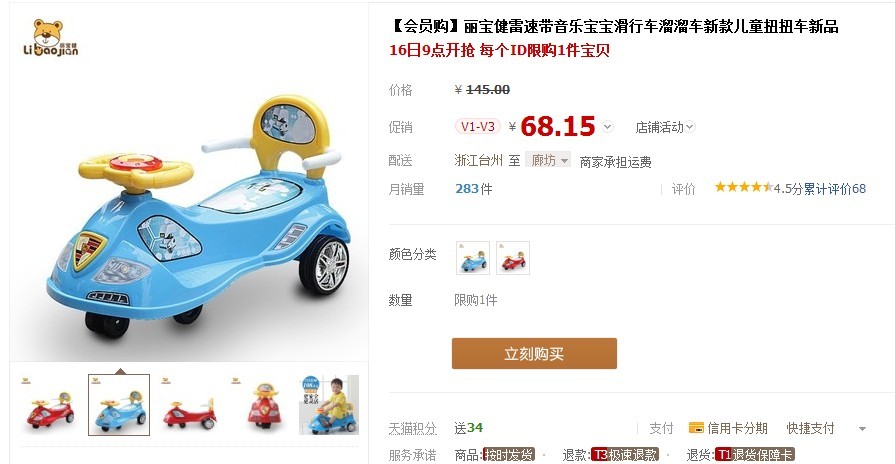
Task: Show the child riding car thumbnail
Action: [x=329, y=405]
